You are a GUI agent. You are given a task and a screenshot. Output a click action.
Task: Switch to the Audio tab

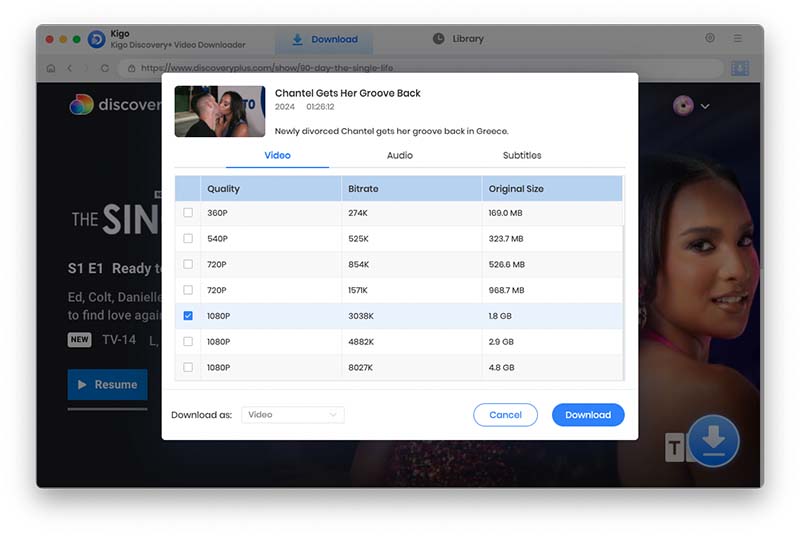399,156
